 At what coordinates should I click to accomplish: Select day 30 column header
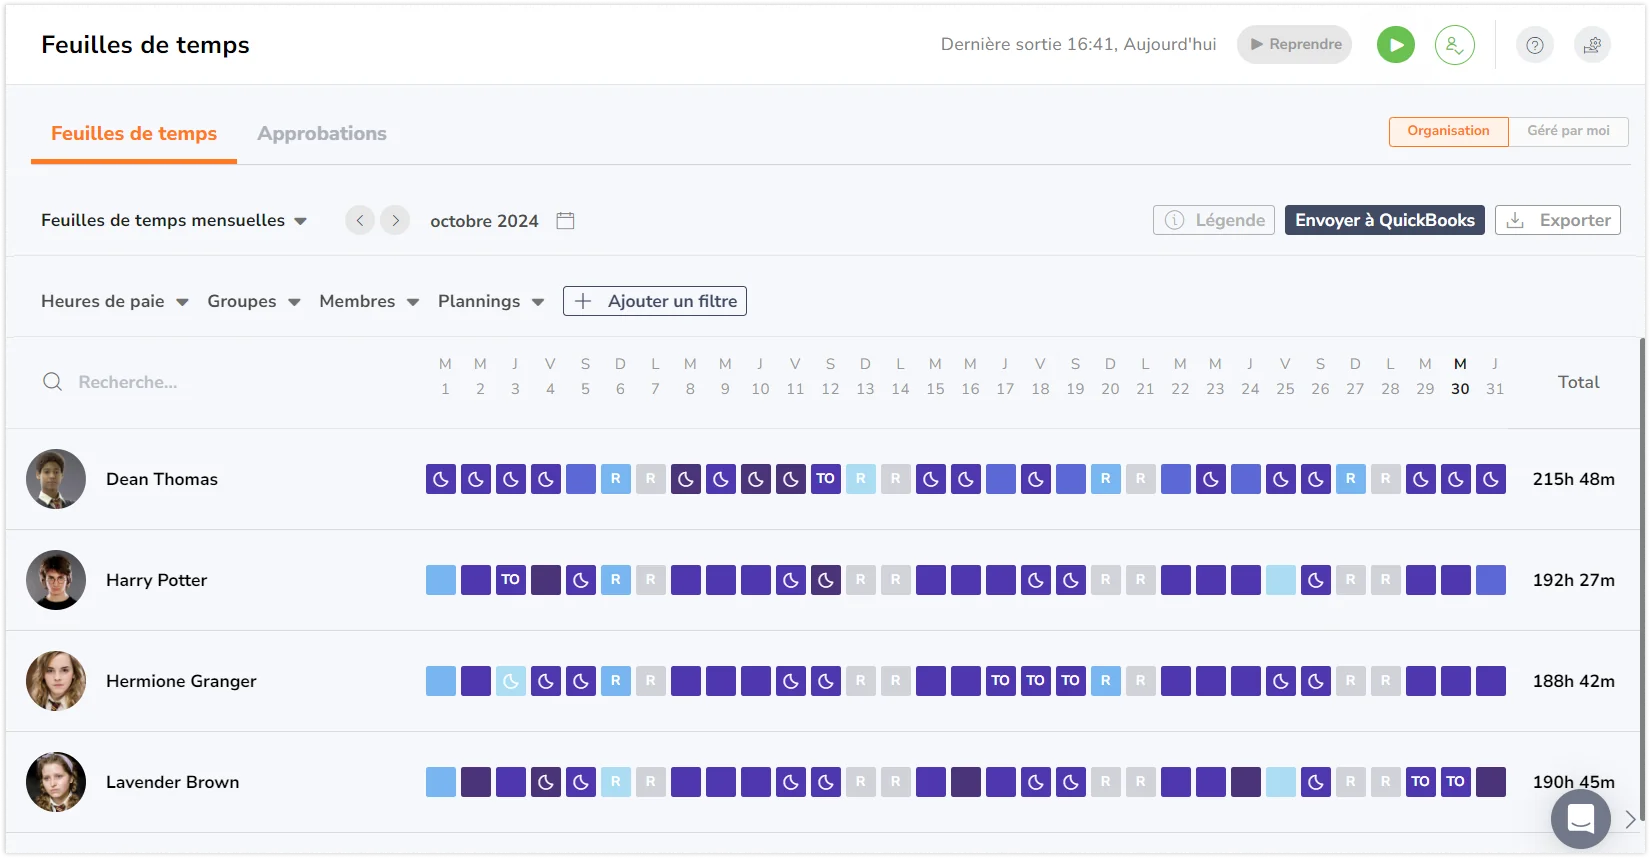[1460, 377]
